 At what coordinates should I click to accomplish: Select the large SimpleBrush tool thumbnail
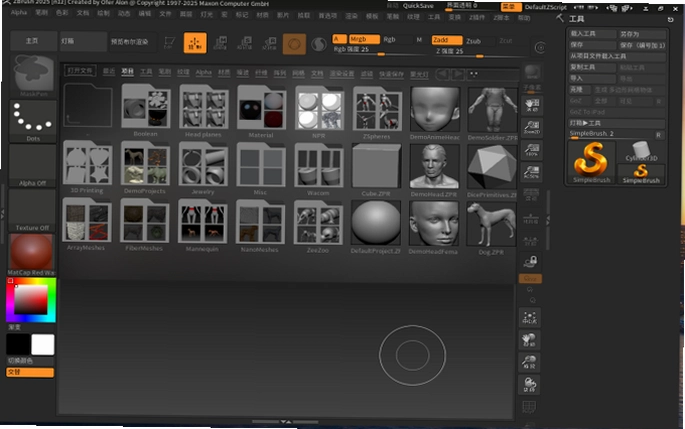pyautogui.click(x=592, y=162)
